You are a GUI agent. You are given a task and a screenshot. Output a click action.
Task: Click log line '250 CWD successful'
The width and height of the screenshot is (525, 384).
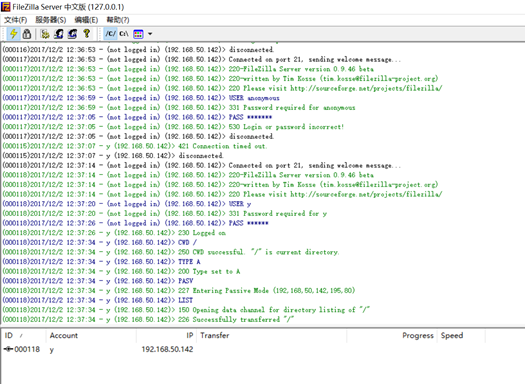171,252
